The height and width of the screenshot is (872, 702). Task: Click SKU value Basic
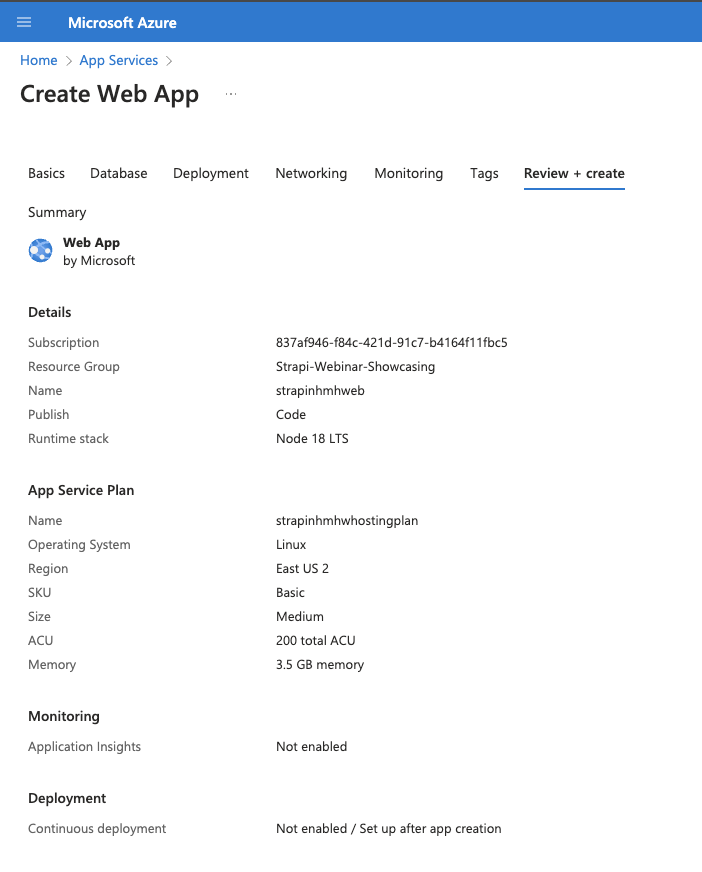(x=290, y=592)
